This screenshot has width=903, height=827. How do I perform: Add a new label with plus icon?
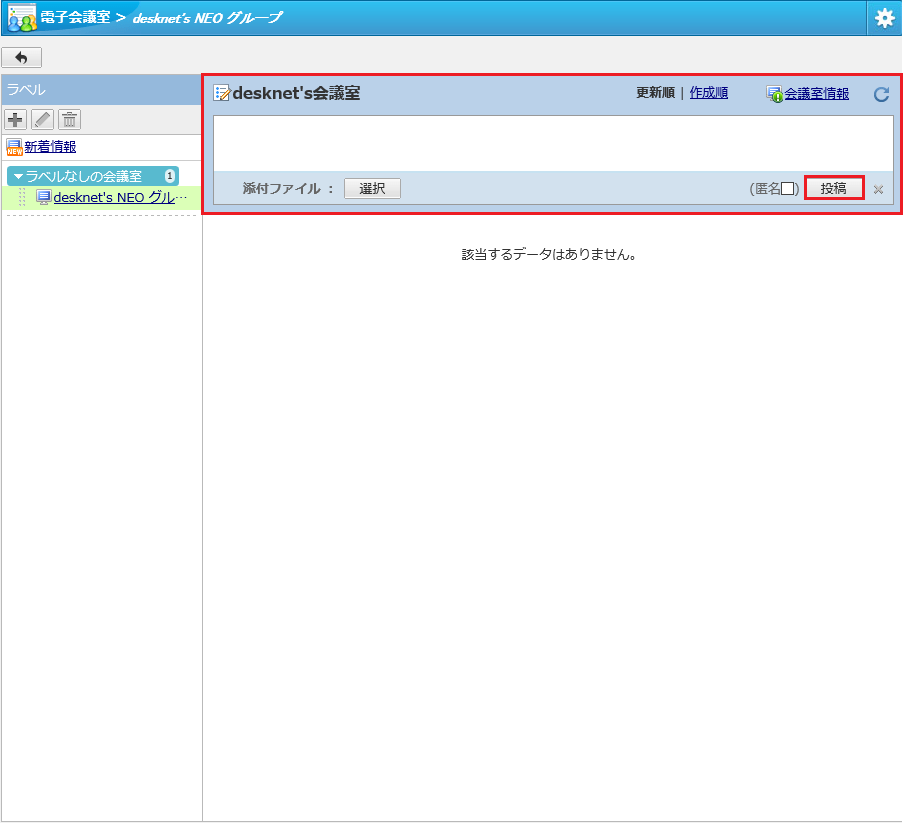coord(16,120)
